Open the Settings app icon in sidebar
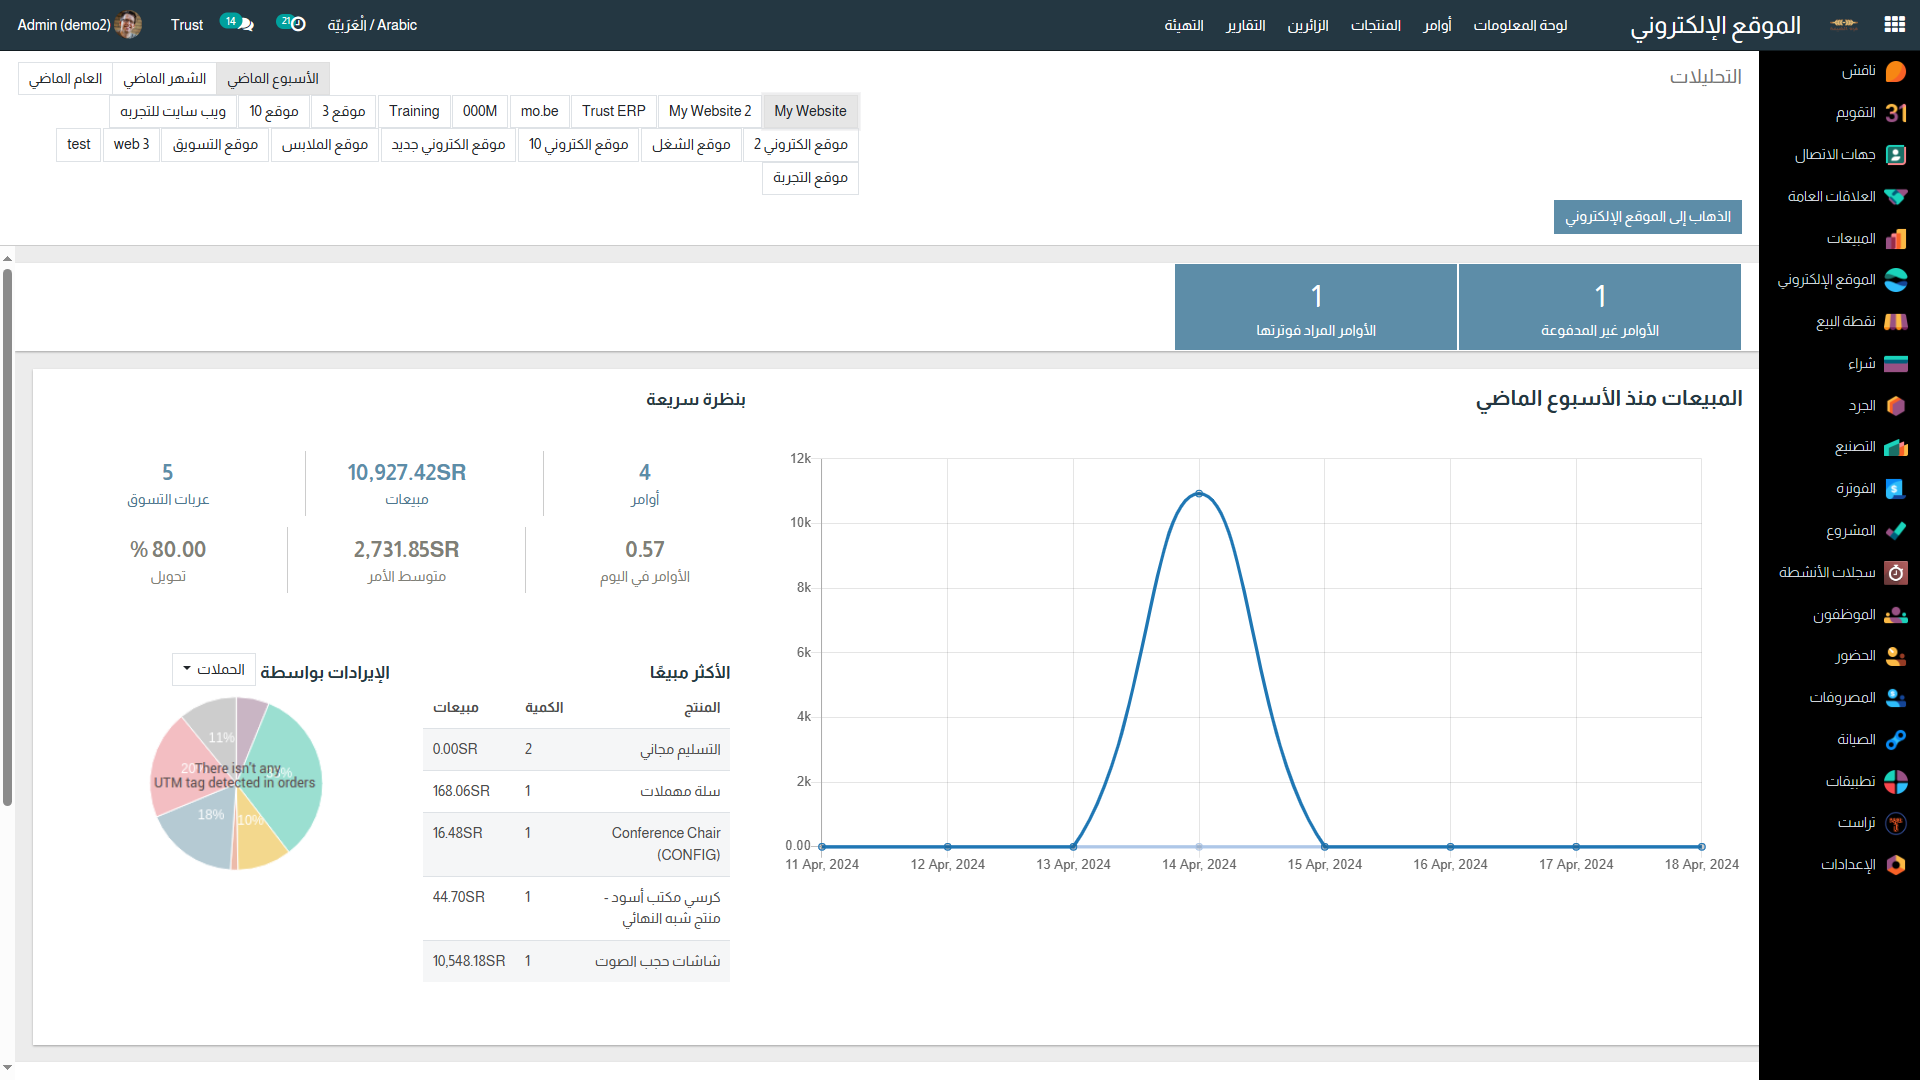Image resolution: width=1920 pixels, height=1080 pixels. click(1895, 865)
